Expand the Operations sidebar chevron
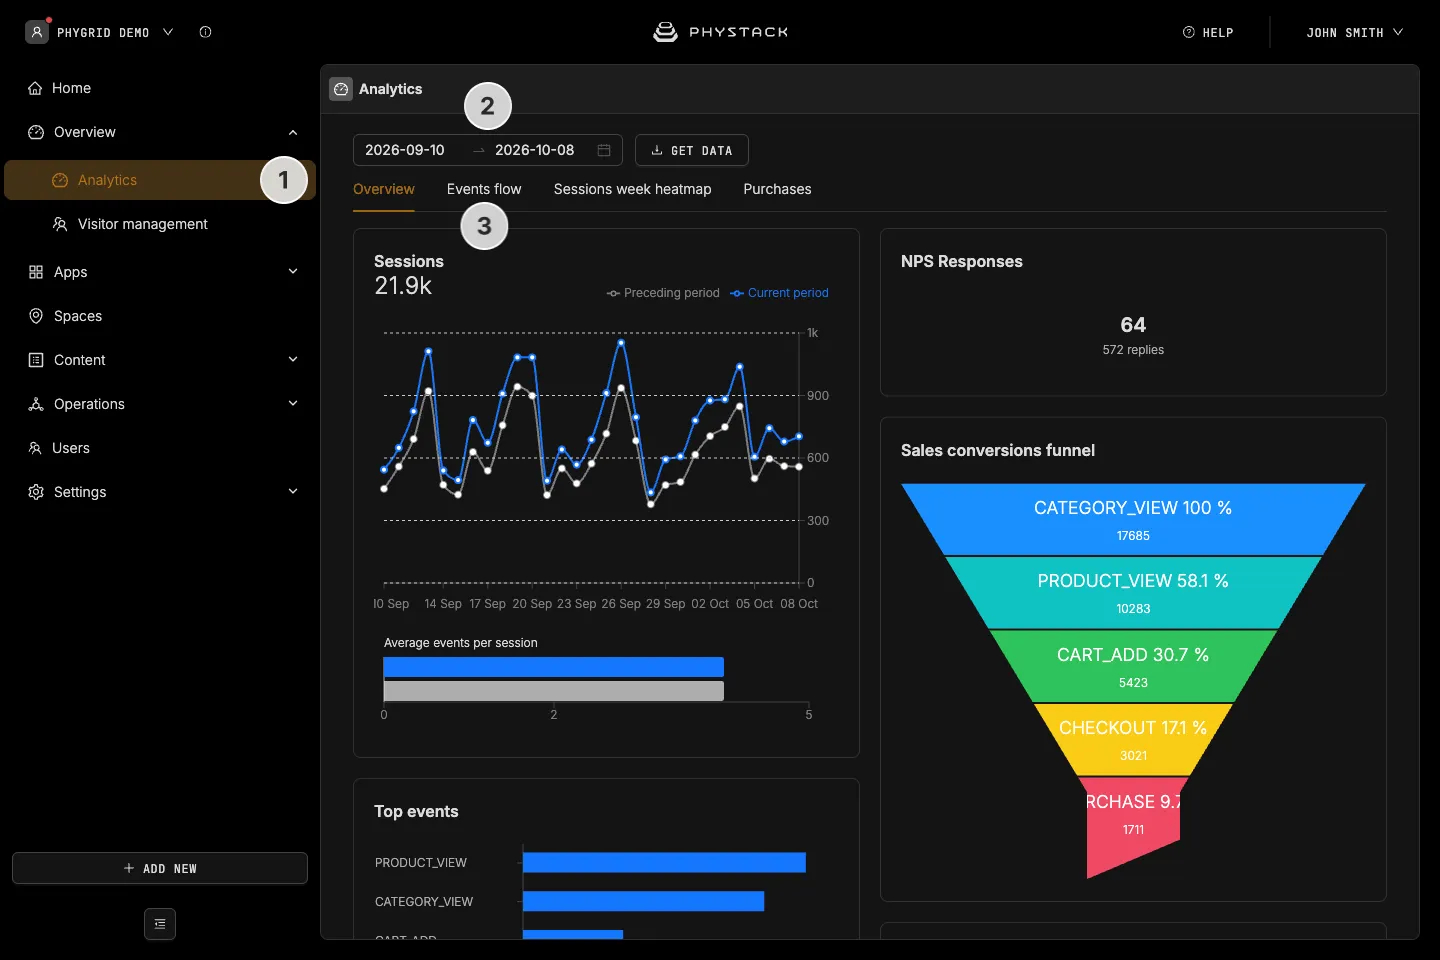The width and height of the screenshot is (1440, 960). [x=293, y=404]
